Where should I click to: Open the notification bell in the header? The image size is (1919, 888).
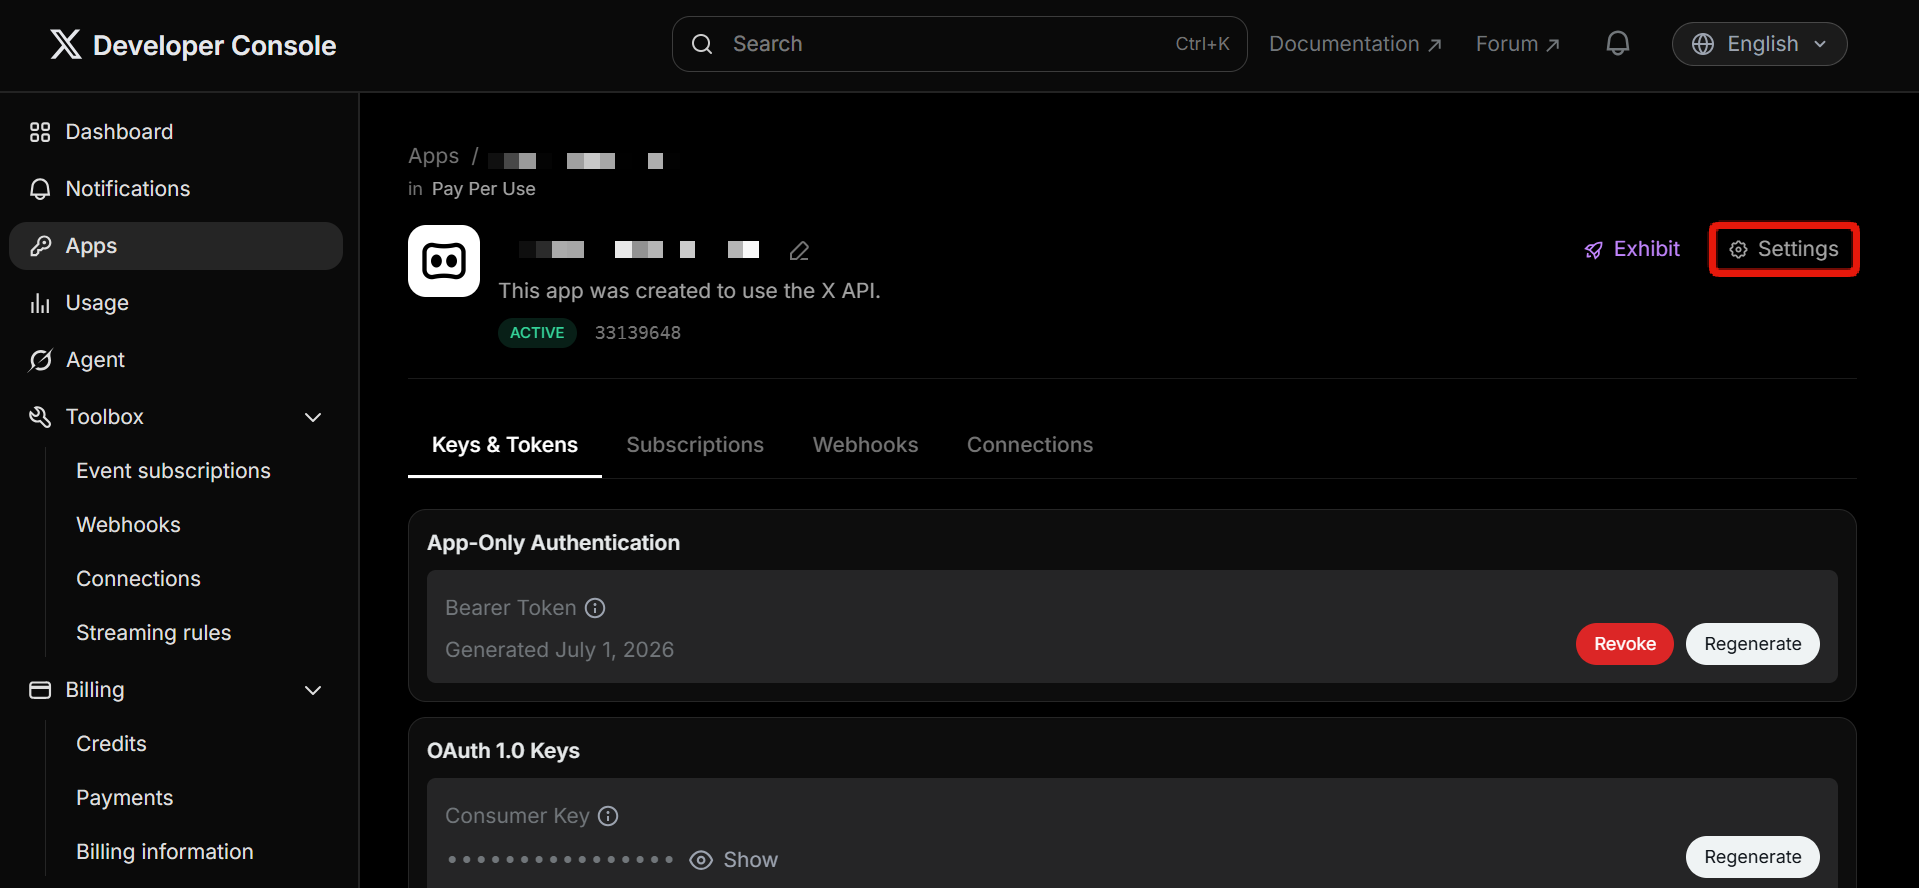[1617, 44]
